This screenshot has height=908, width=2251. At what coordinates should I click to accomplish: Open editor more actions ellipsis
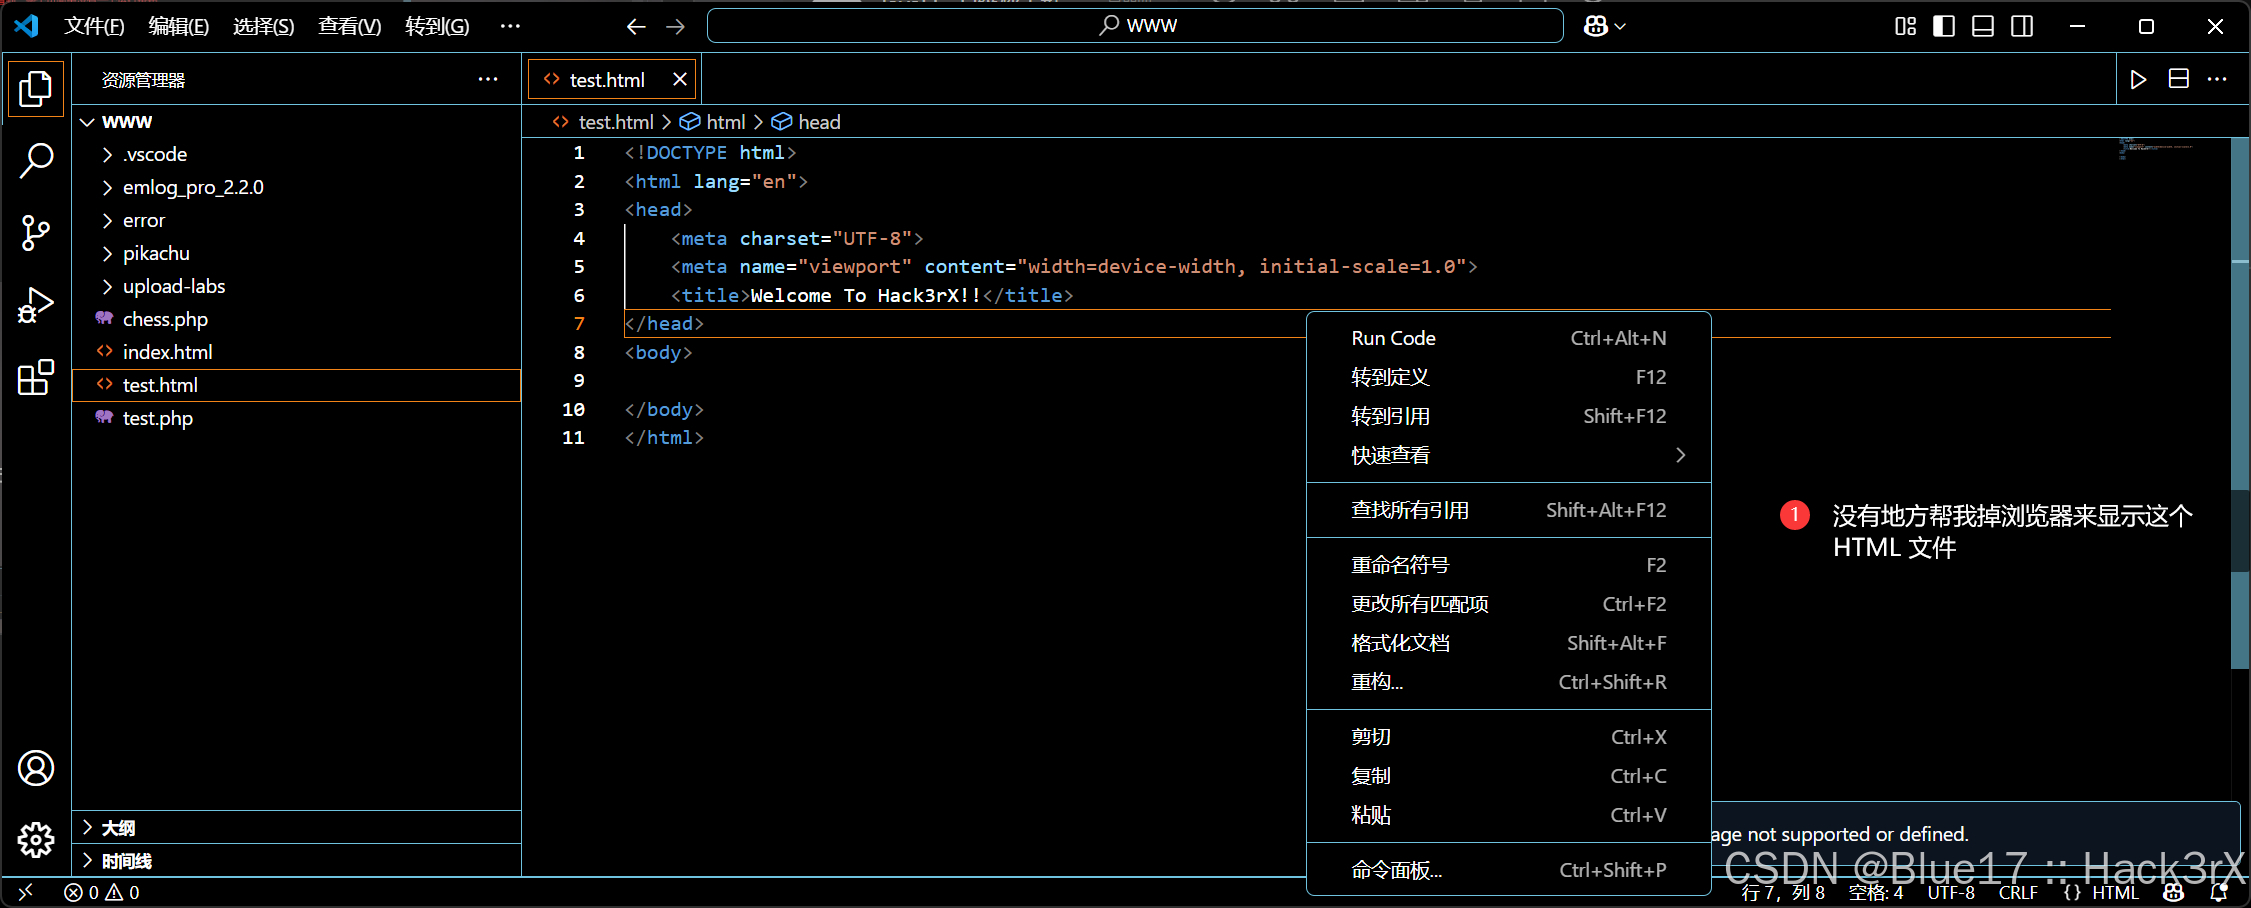pyautogui.click(x=2217, y=79)
